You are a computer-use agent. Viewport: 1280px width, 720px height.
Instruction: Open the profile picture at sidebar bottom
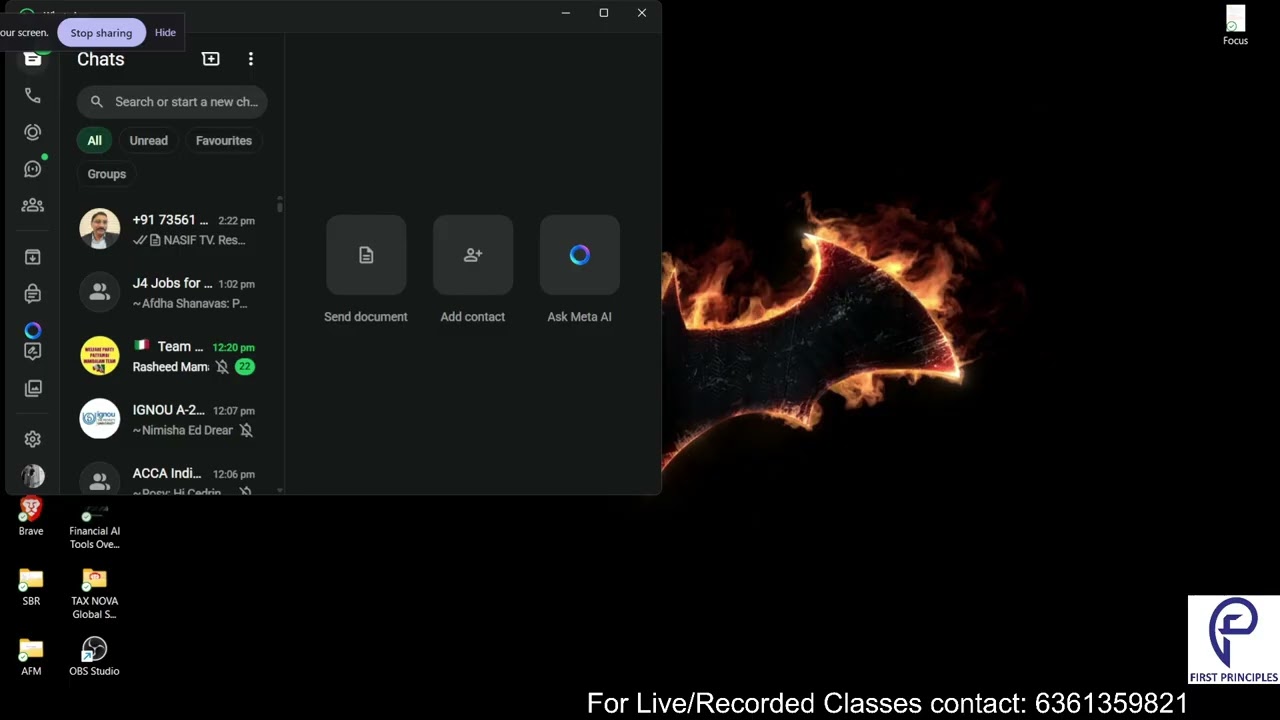coord(32,476)
